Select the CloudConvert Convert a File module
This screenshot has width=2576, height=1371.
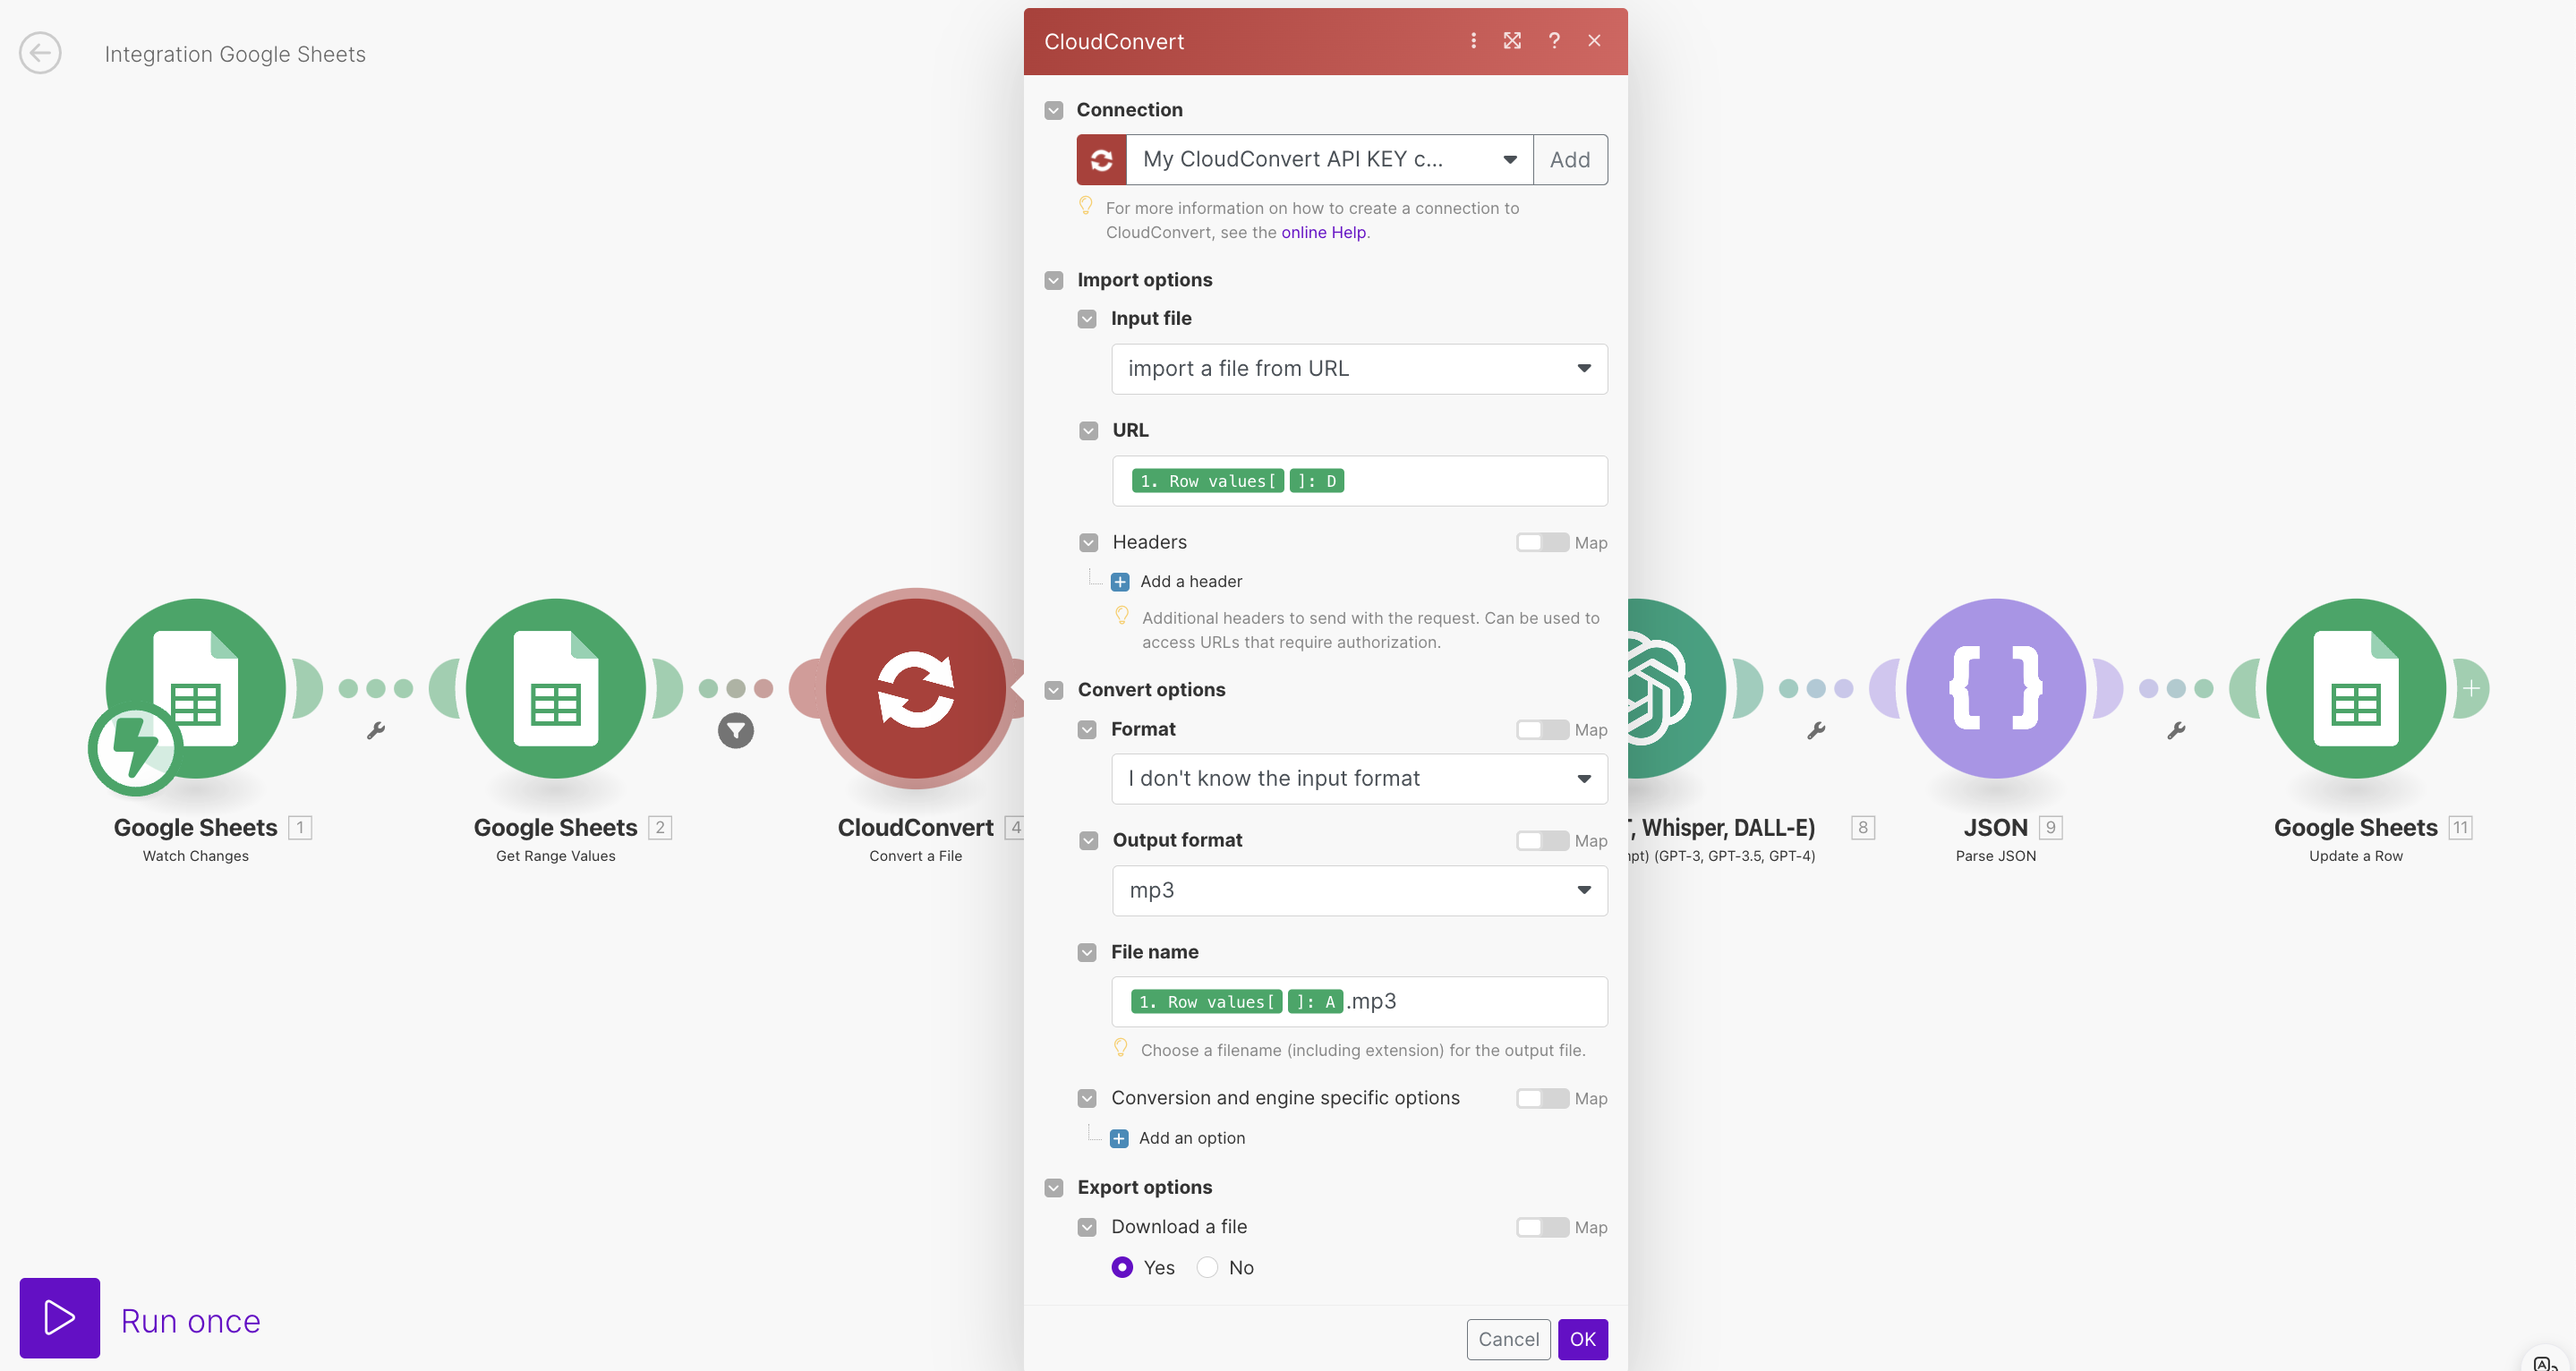click(x=916, y=688)
